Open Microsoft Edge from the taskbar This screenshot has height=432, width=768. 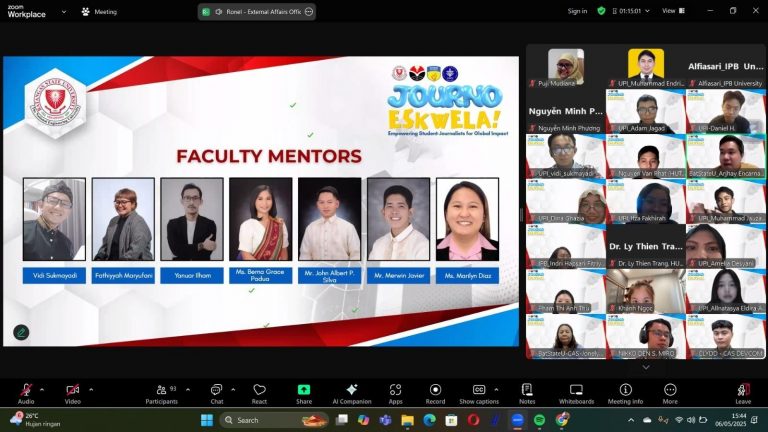pyautogui.click(x=429, y=420)
